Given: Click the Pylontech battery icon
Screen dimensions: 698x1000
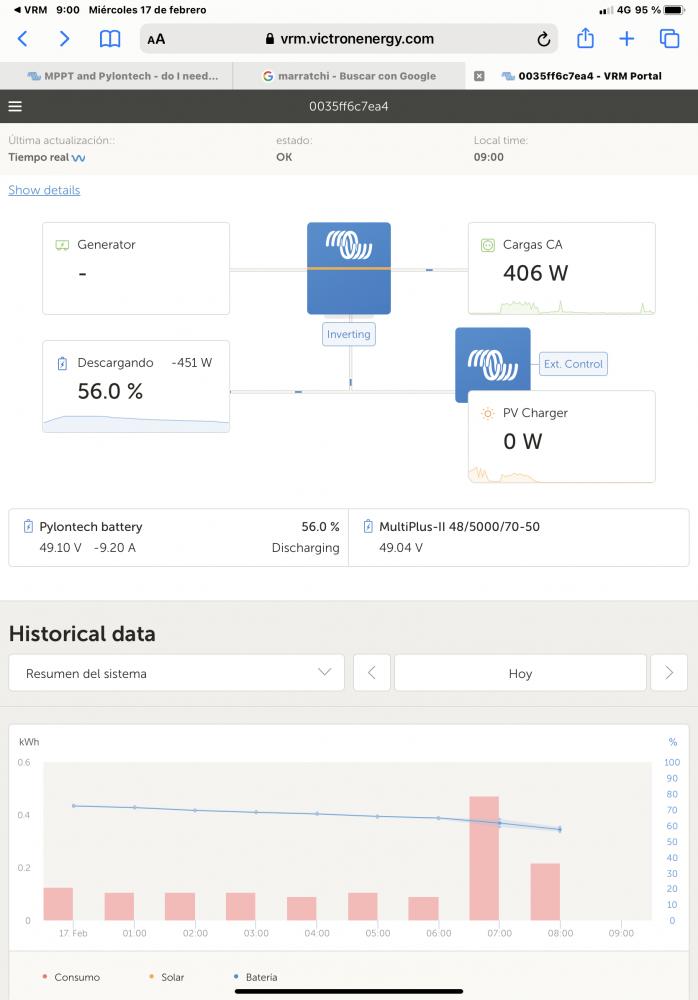Looking at the screenshot, I should (x=28, y=526).
